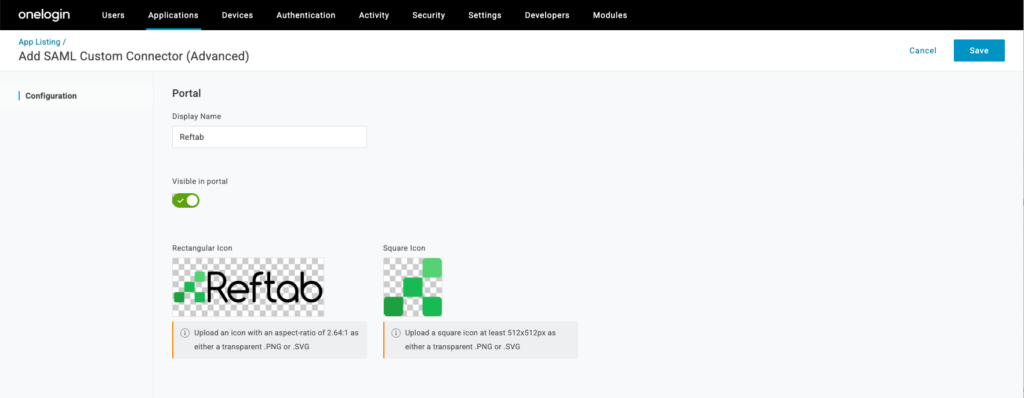Click info icon for square icon hint
The width and height of the screenshot is (1024, 398).
pos(396,333)
